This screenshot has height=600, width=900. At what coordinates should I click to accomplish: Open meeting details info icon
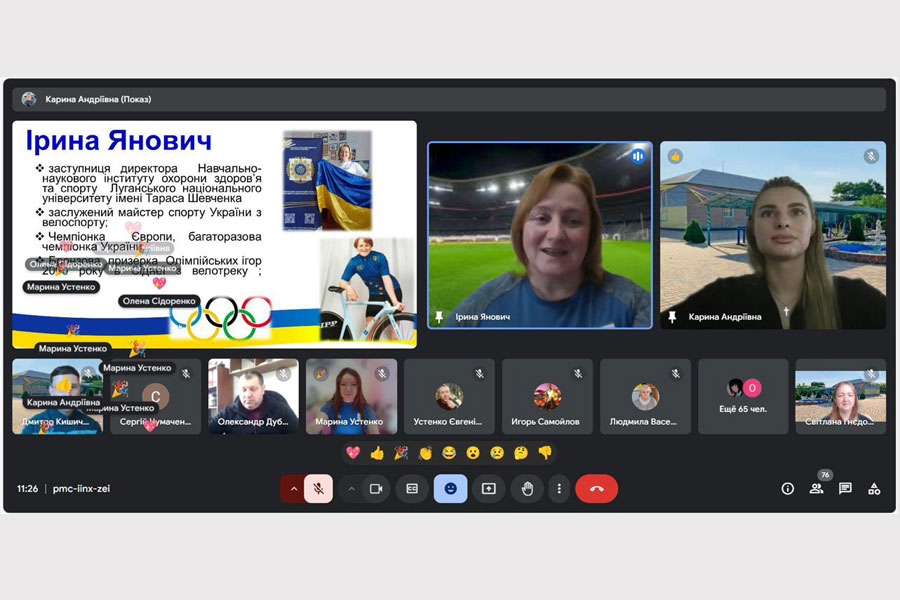[x=788, y=489]
